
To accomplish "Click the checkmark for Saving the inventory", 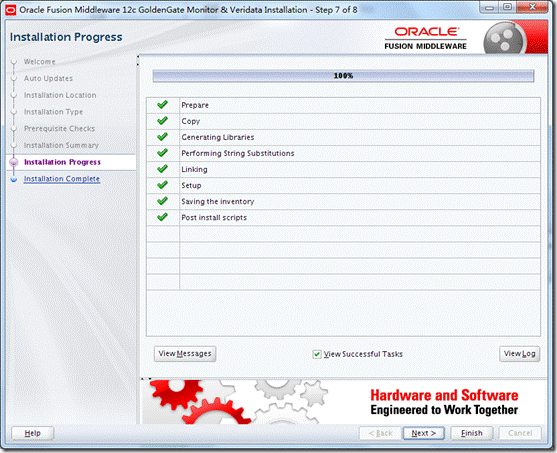I will point(162,201).
